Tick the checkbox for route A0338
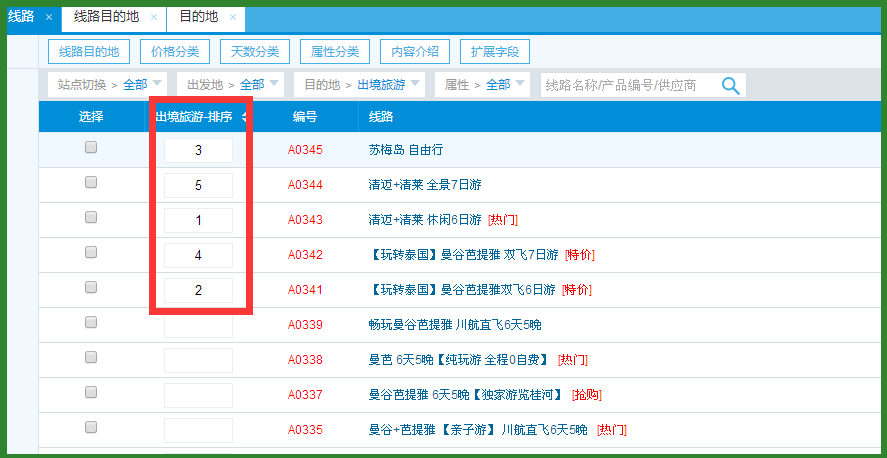 coord(91,357)
